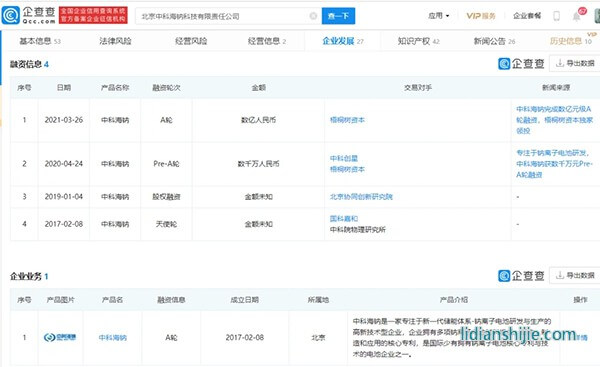Image resolution: width=600 pixels, height=367 pixels.
Task: Open the Pre-A轮 financing news article link
Action: [x=554, y=164]
